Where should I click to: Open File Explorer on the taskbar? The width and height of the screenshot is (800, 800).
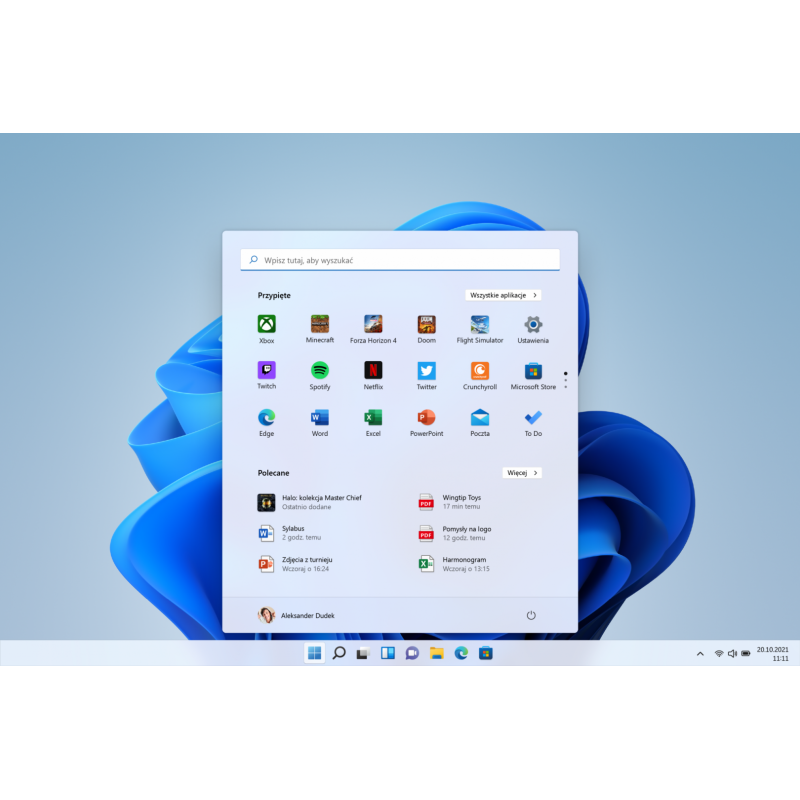coord(437,653)
